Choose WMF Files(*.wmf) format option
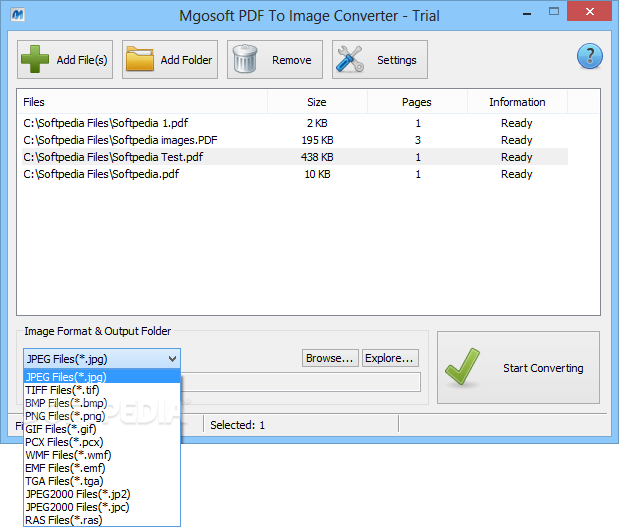Image resolution: width=619 pixels, height=527 pixels. click(102, 455)
